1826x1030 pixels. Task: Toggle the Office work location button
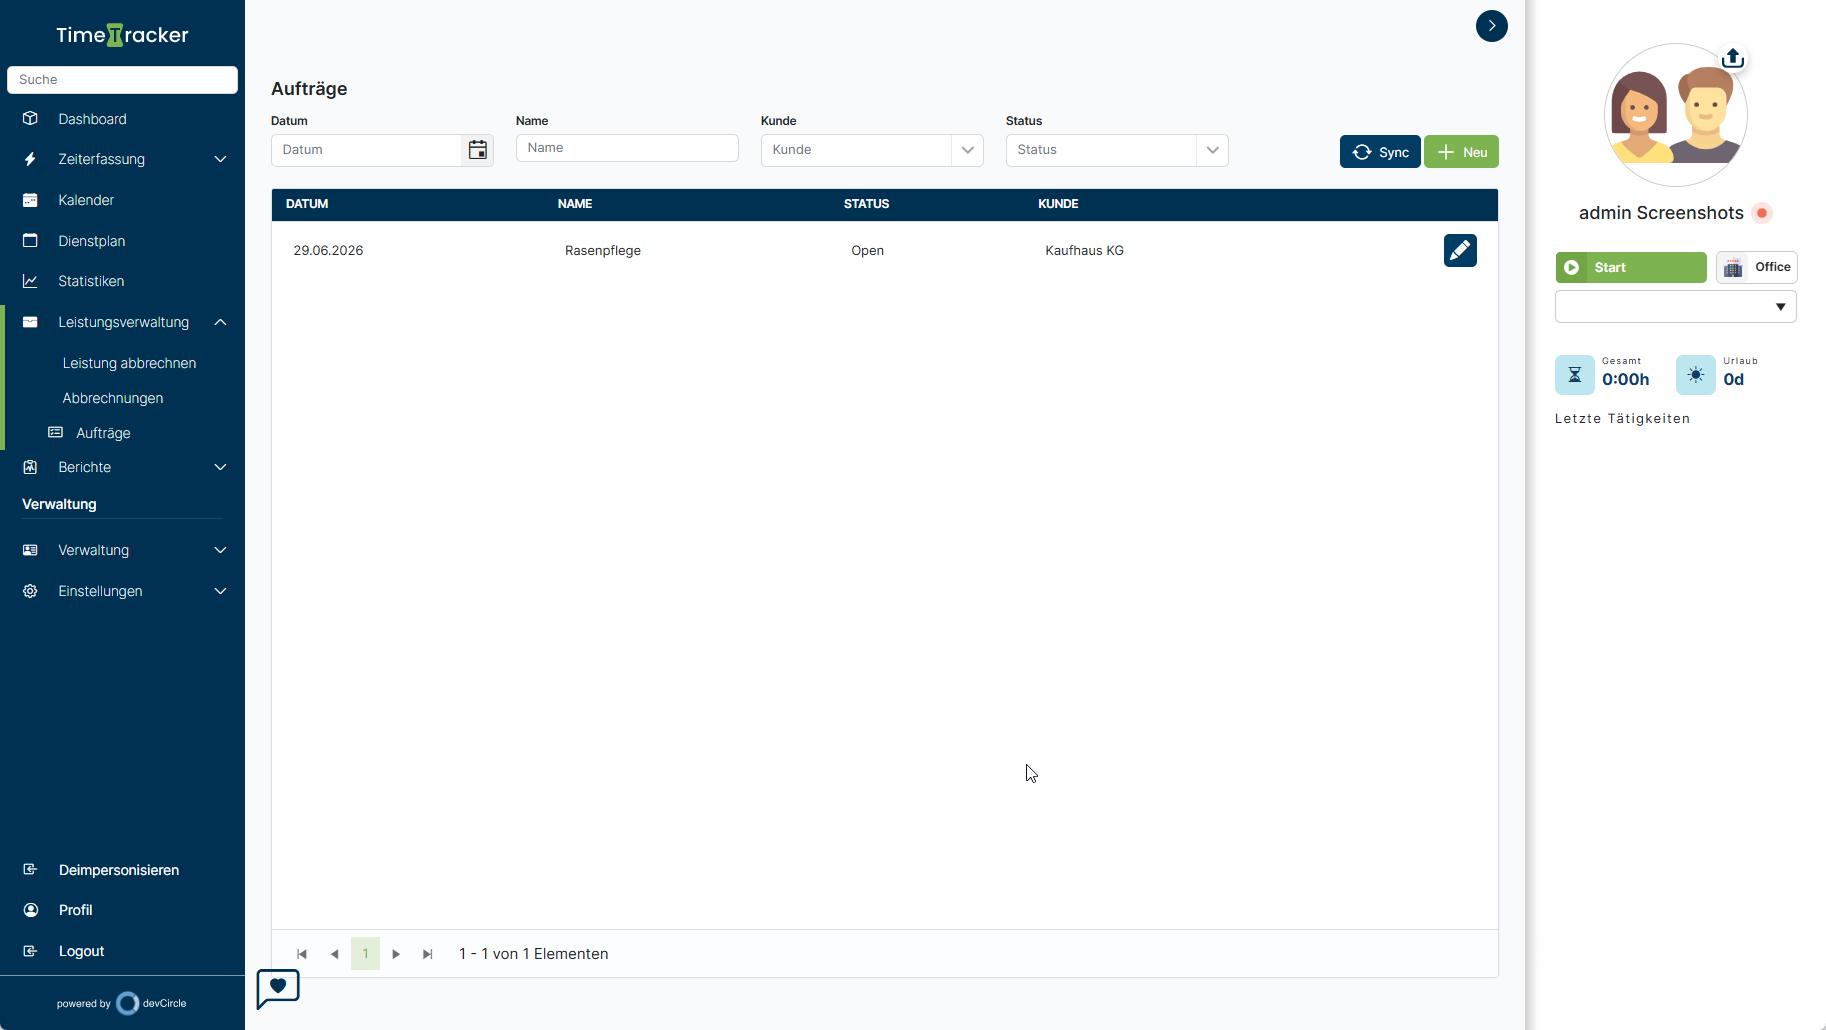(x=1757, y=267)
